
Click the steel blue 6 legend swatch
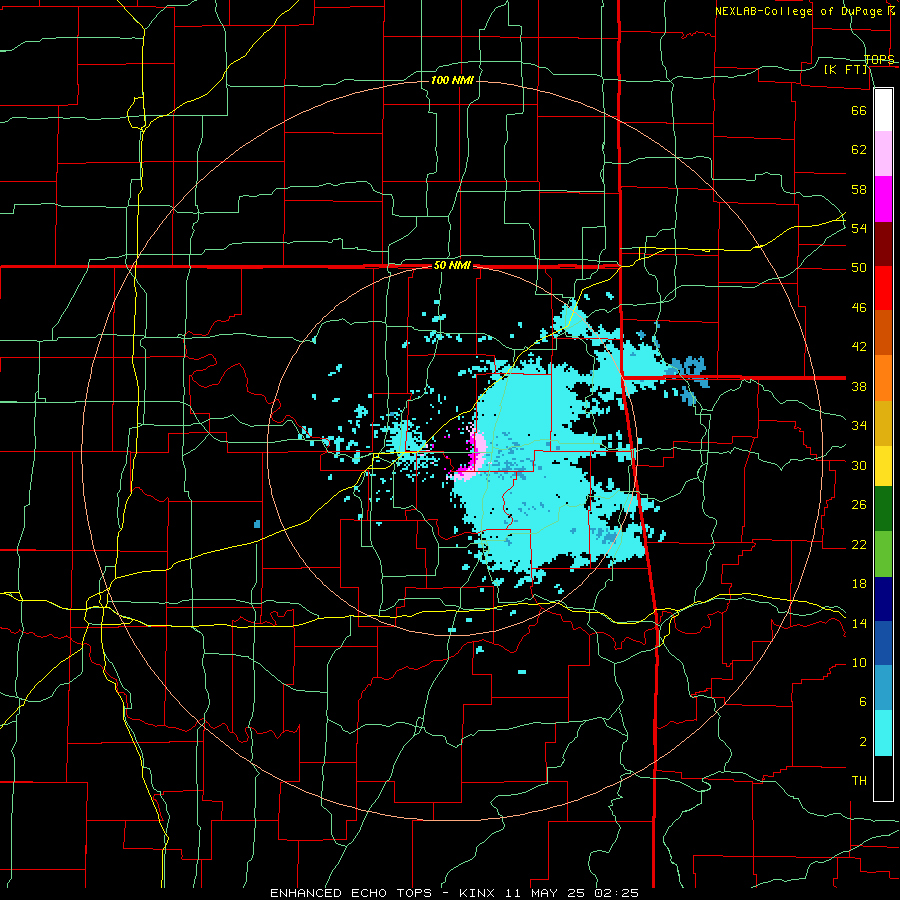point(883,688)
